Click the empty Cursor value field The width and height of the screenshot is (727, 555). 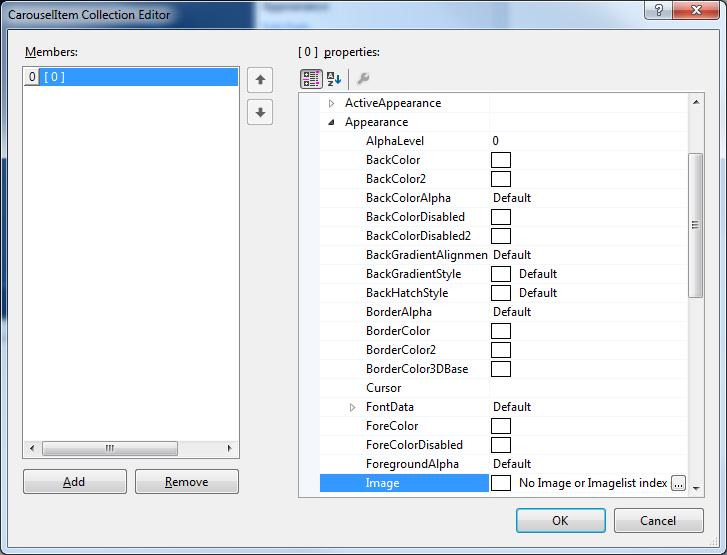click(x=588, y=388)
